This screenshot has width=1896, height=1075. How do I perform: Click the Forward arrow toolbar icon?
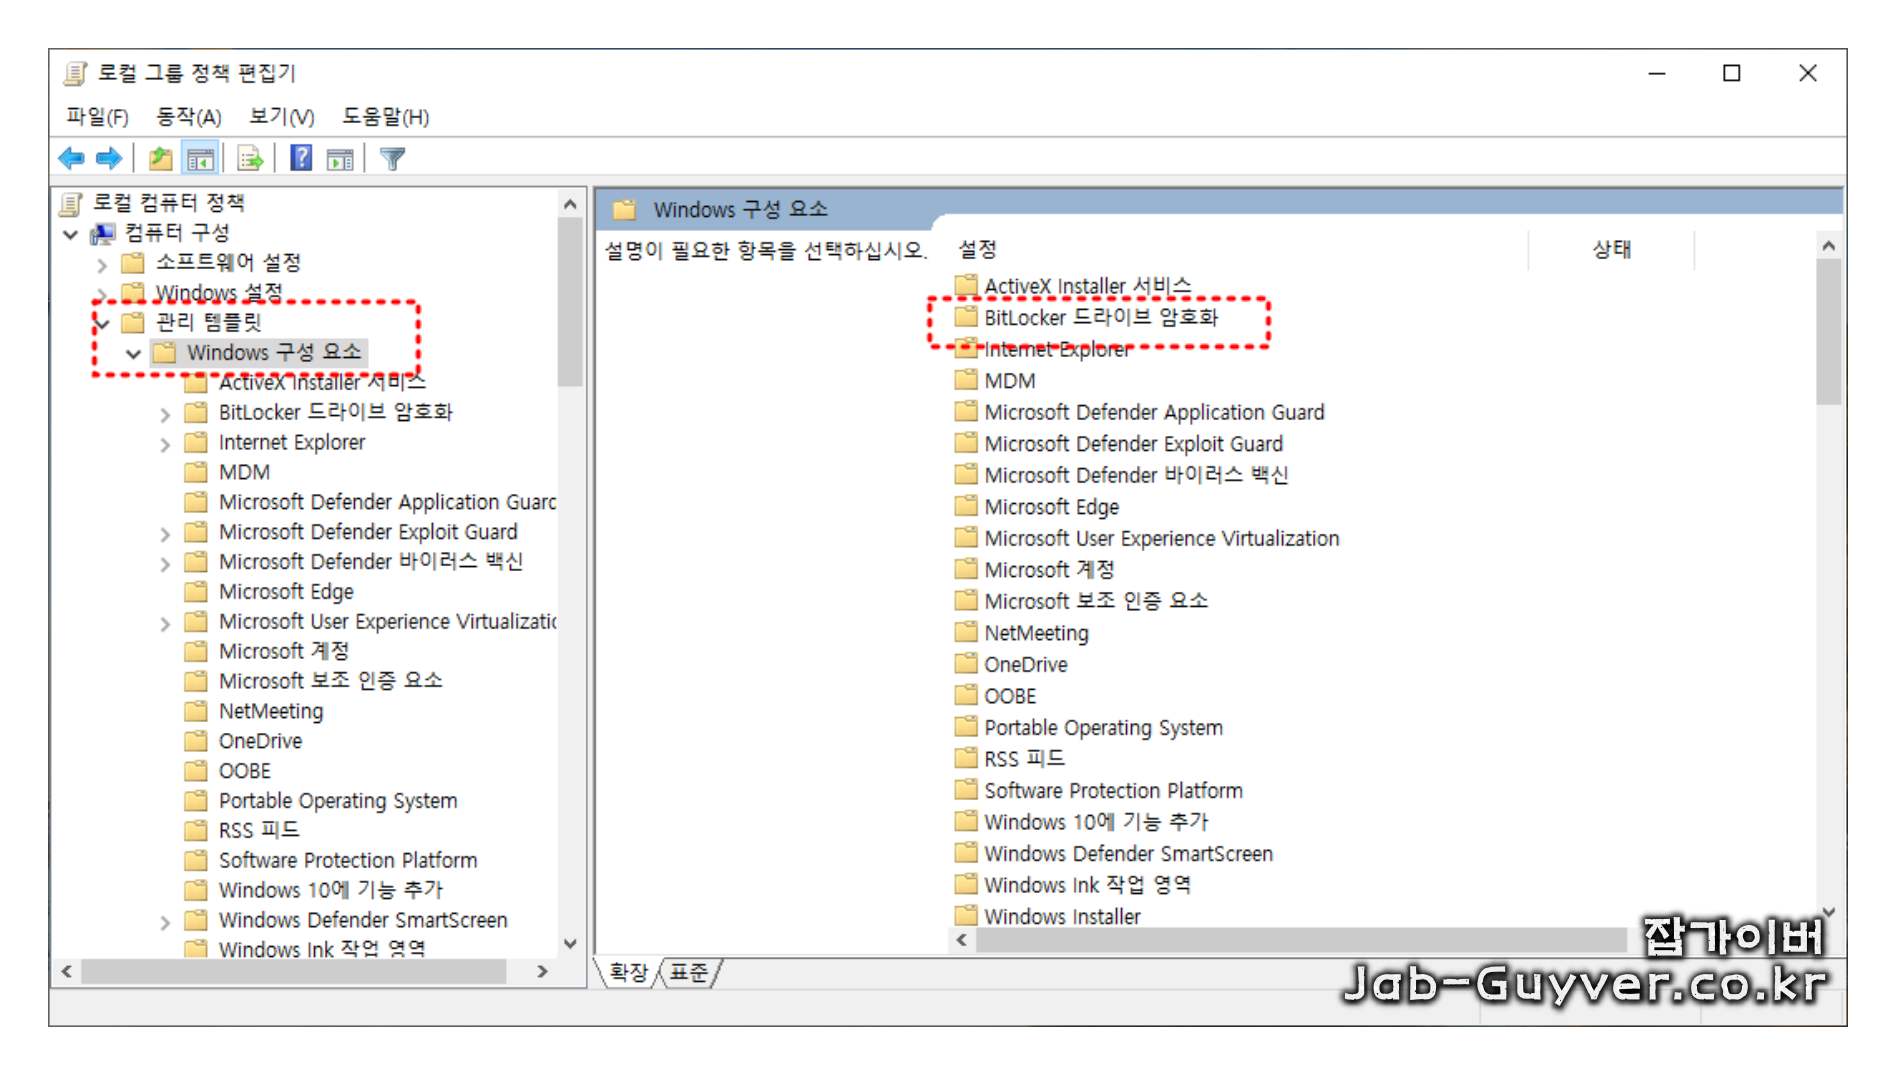click(x=108, y=158)
